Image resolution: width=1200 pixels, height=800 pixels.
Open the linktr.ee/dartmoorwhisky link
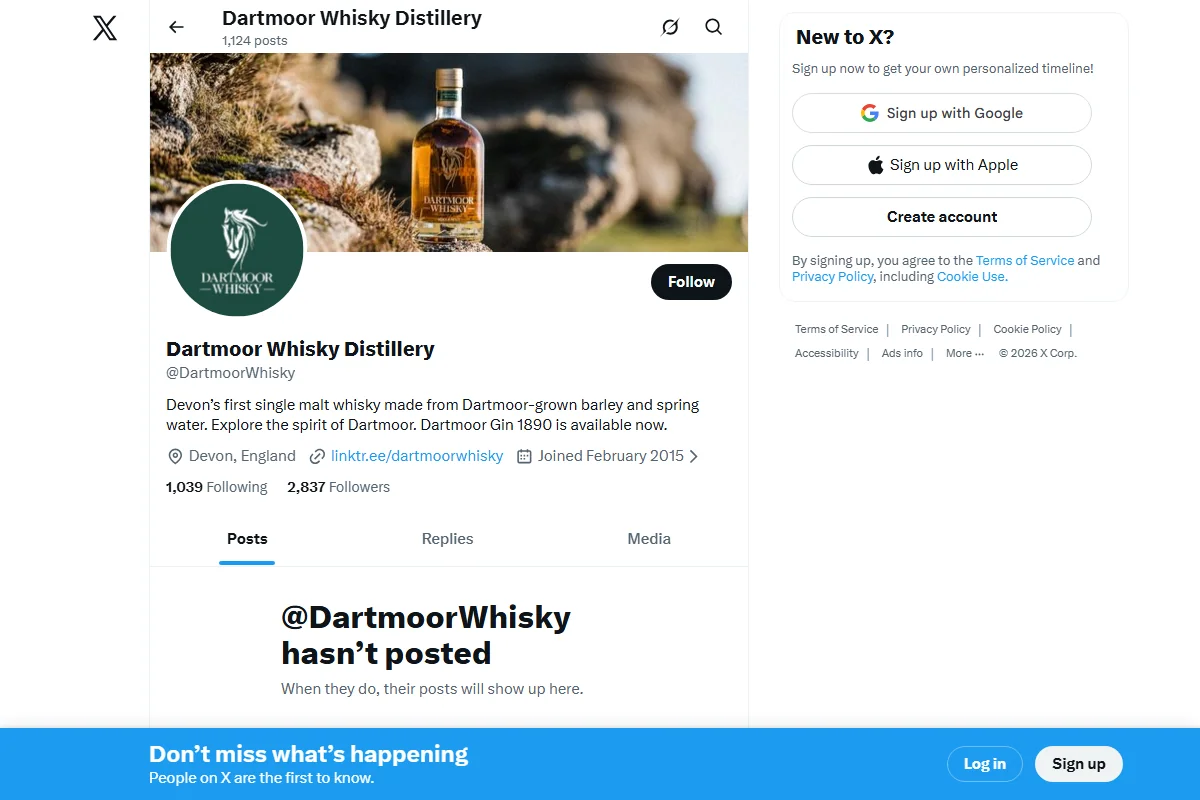click(x=417, y=456)
